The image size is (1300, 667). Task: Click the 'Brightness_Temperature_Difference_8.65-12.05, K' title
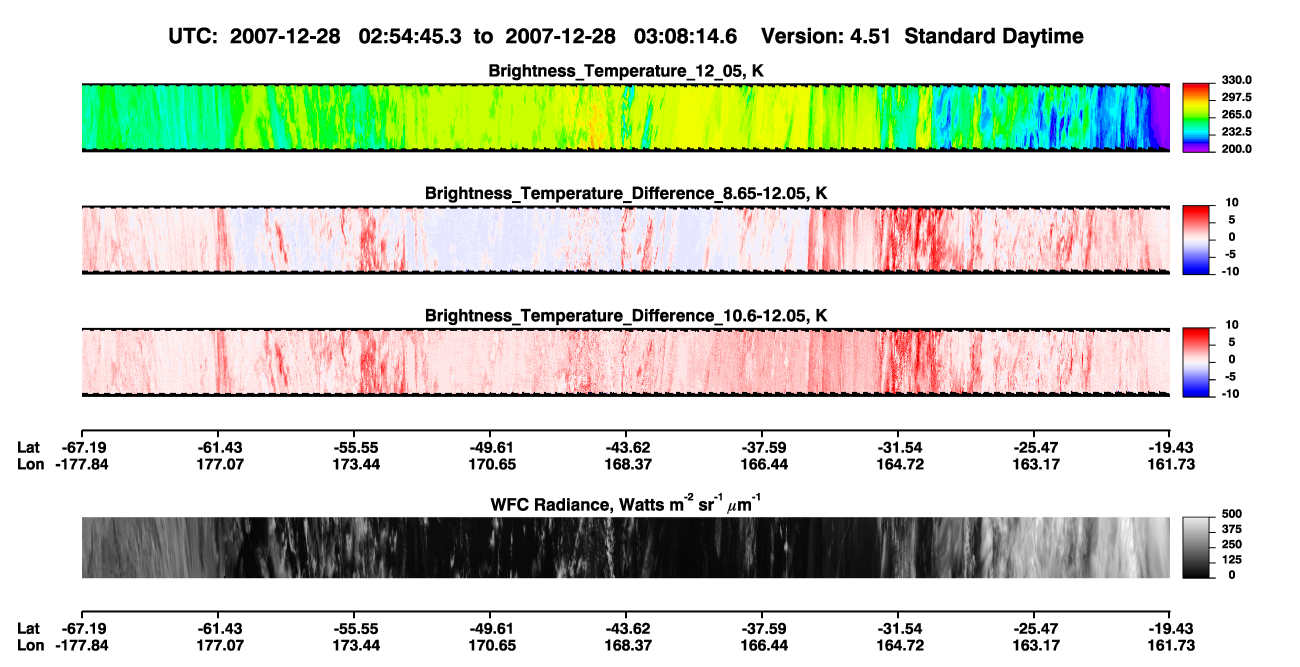coord(626,193)
